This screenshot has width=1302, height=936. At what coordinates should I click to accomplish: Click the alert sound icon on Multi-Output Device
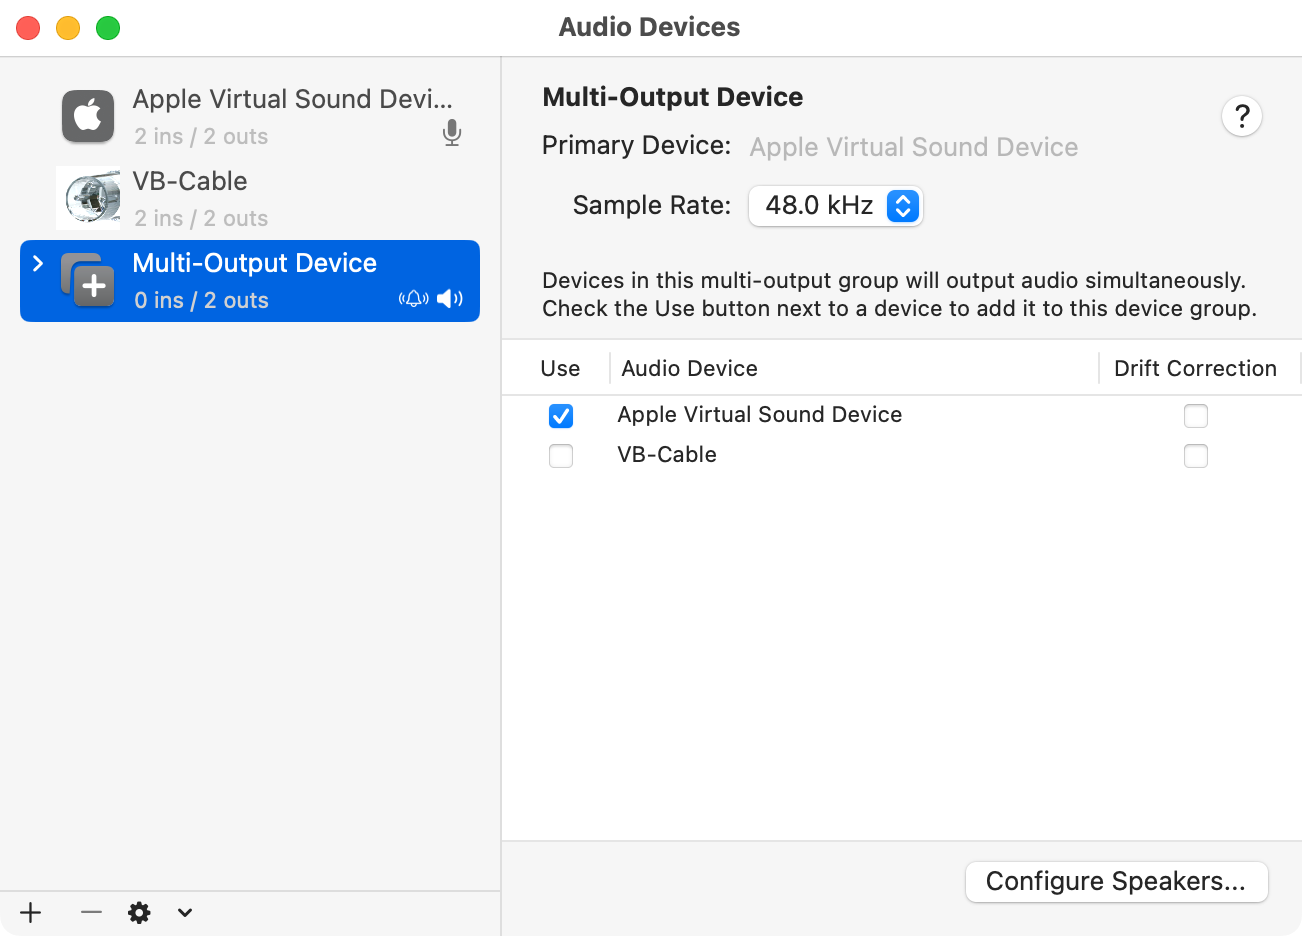tap(413, 298)
